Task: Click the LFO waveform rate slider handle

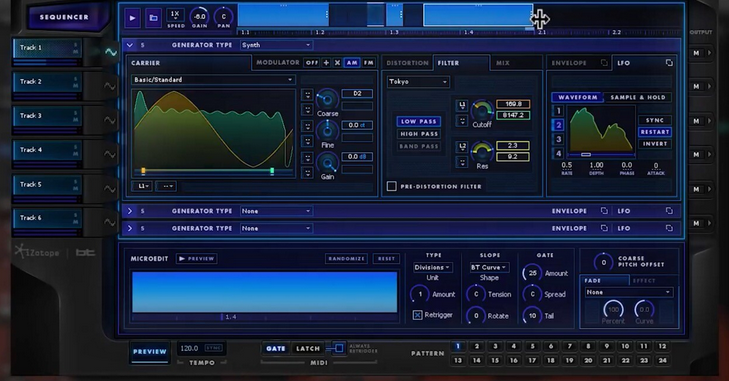Action: pos(586,154)
